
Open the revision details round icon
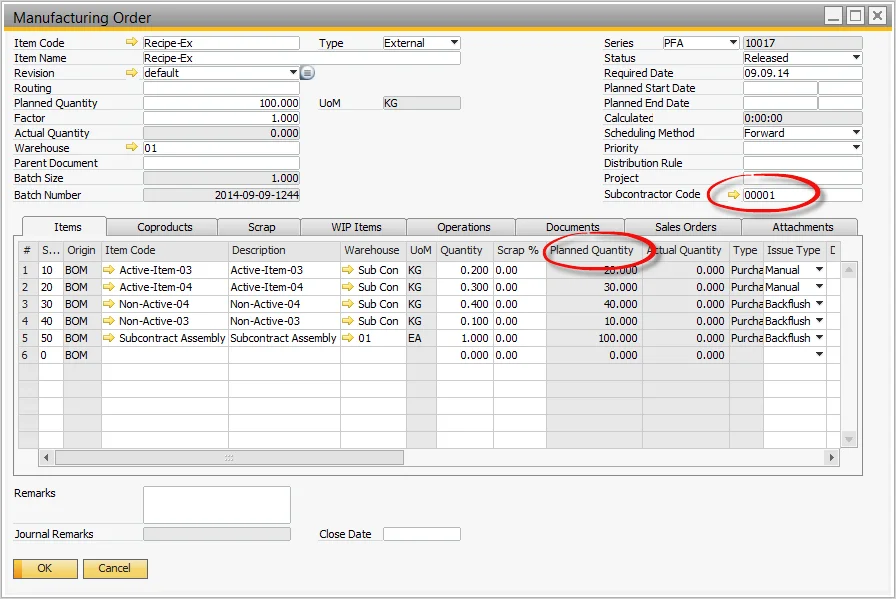(x=307, y=73)
